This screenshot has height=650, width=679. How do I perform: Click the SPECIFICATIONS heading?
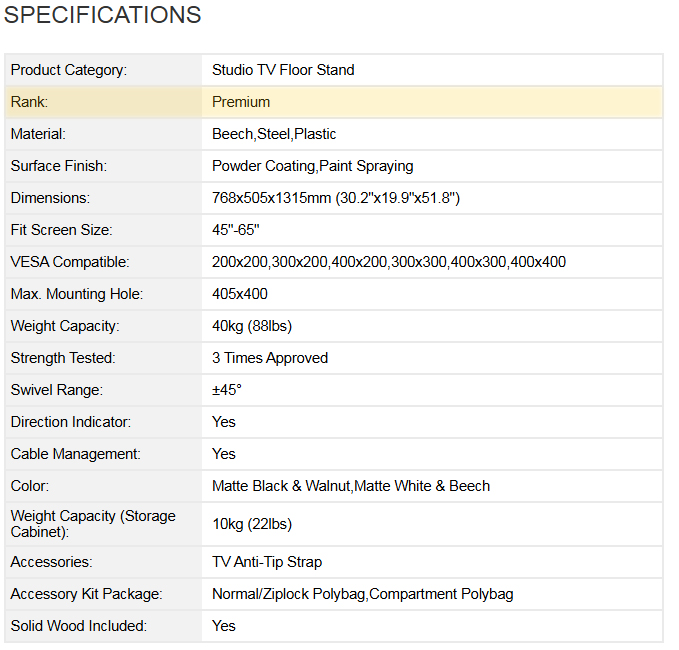tap(102, 16)
